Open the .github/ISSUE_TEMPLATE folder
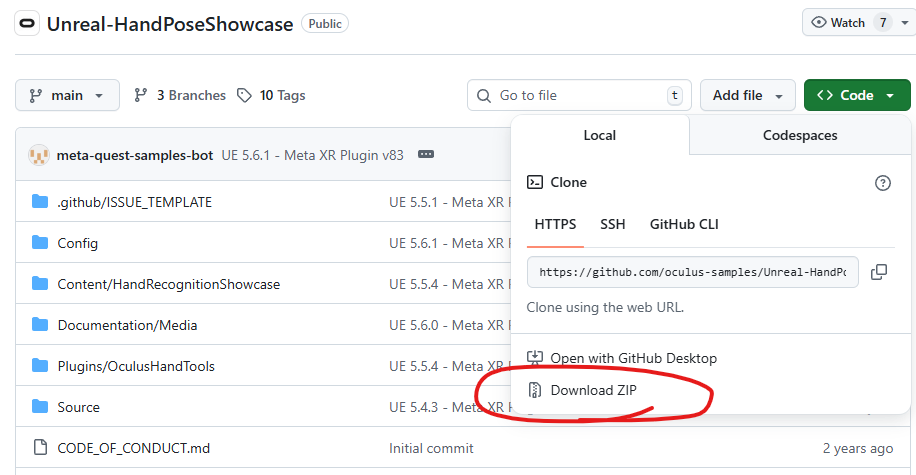916x475 pixels. coord(134,202)
